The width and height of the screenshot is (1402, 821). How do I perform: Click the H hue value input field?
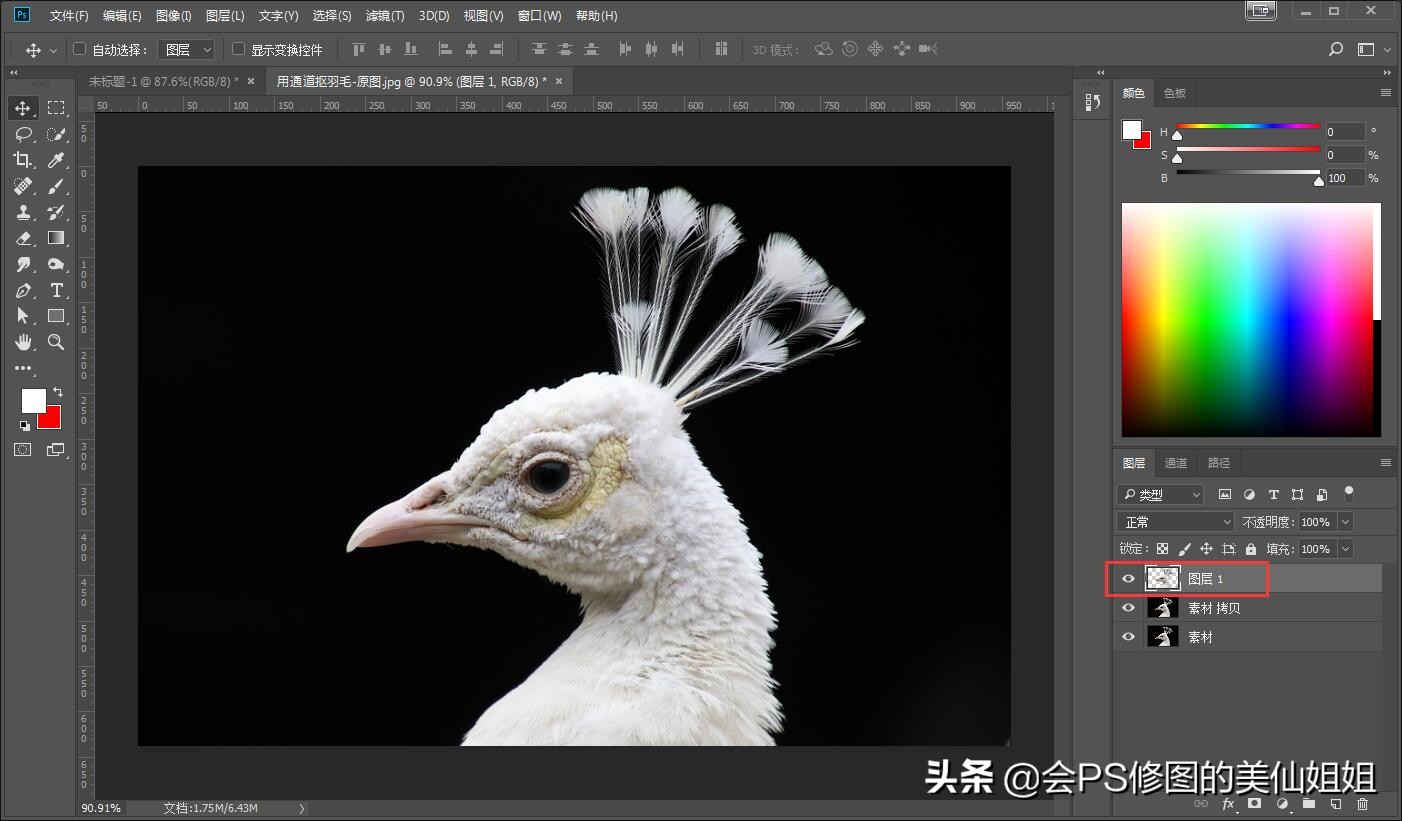point(1344,132)
